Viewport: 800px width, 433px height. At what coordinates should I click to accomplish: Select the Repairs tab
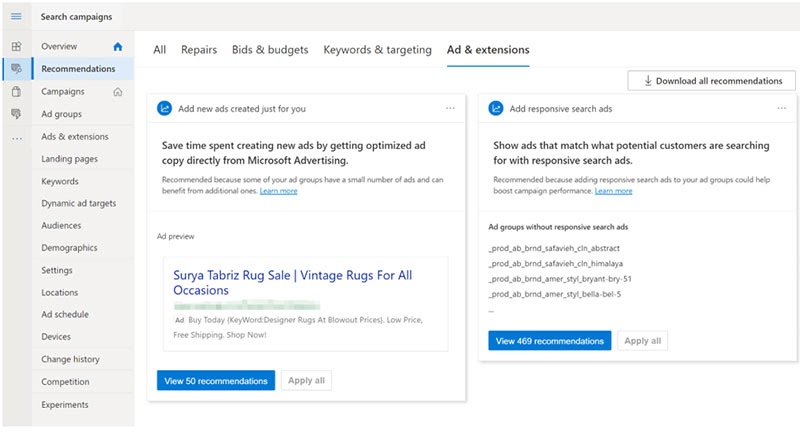(x=199, y=49)
